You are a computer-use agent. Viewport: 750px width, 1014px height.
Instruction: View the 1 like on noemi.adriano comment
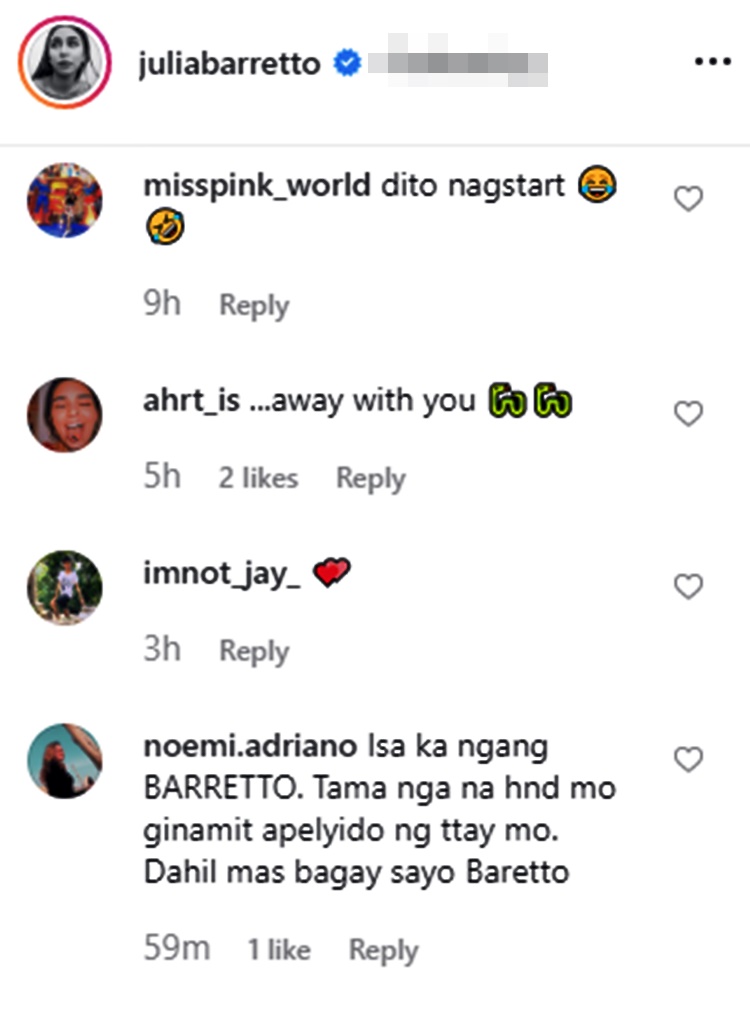[279, 950]
